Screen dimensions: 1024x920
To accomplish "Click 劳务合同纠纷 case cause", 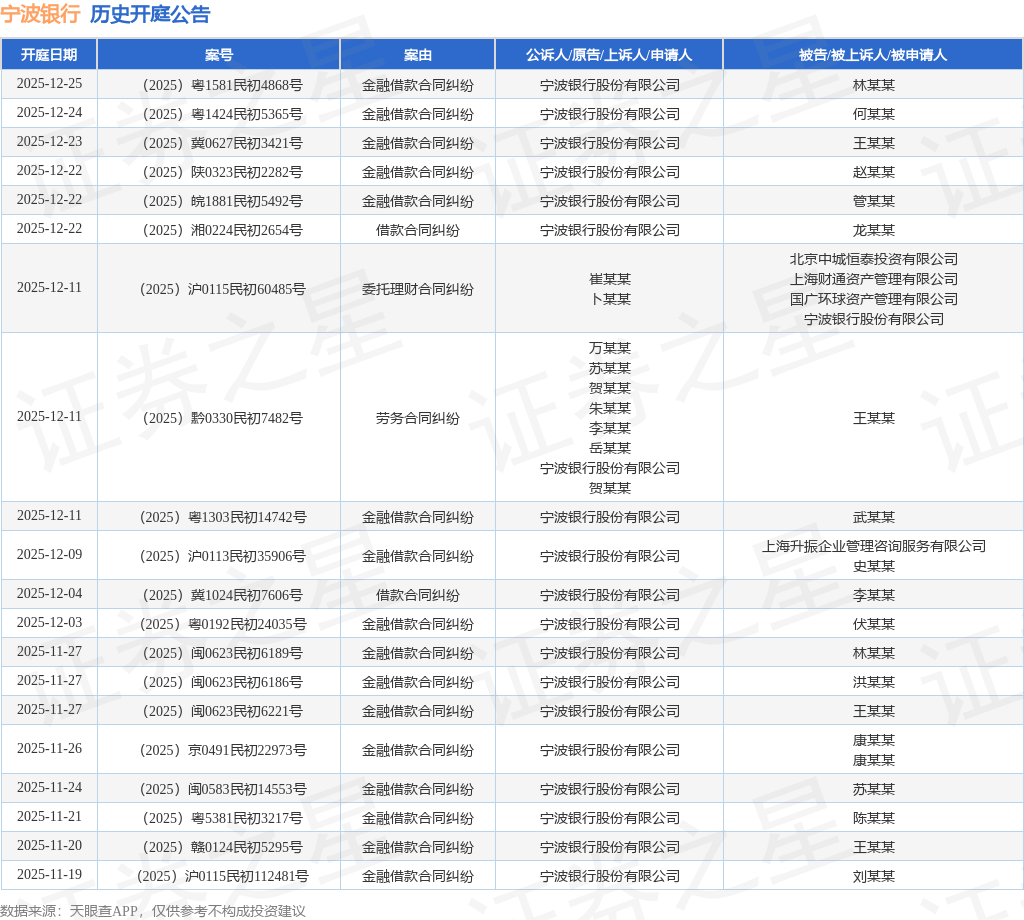I will point(418,418).
